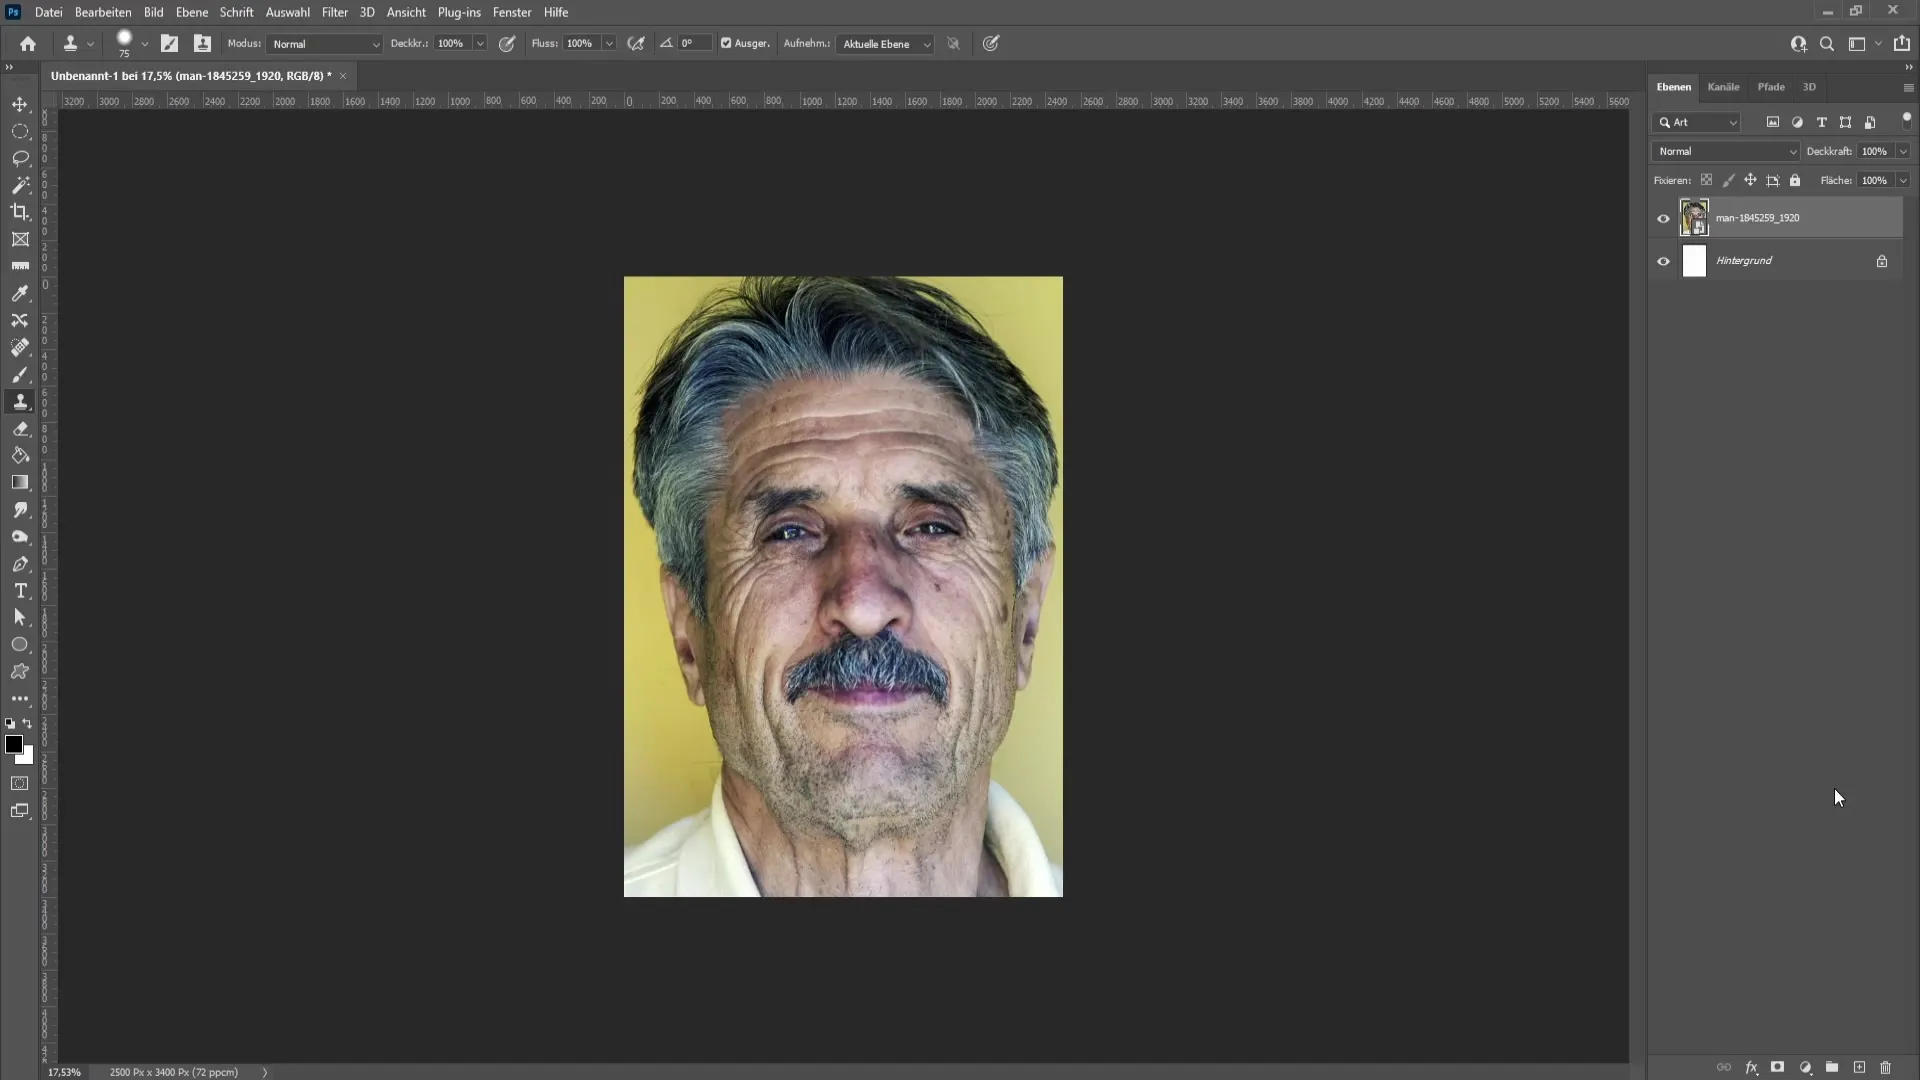Toggle visibility of man-1845259_1920 layer
Viewport: 1920px width, 1080px height.
pos(1663,218)
